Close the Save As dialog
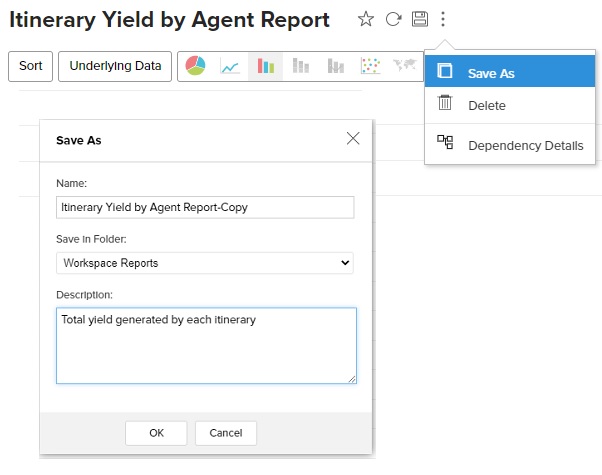Screen dimensions: 602x475 tap(353, 139)
